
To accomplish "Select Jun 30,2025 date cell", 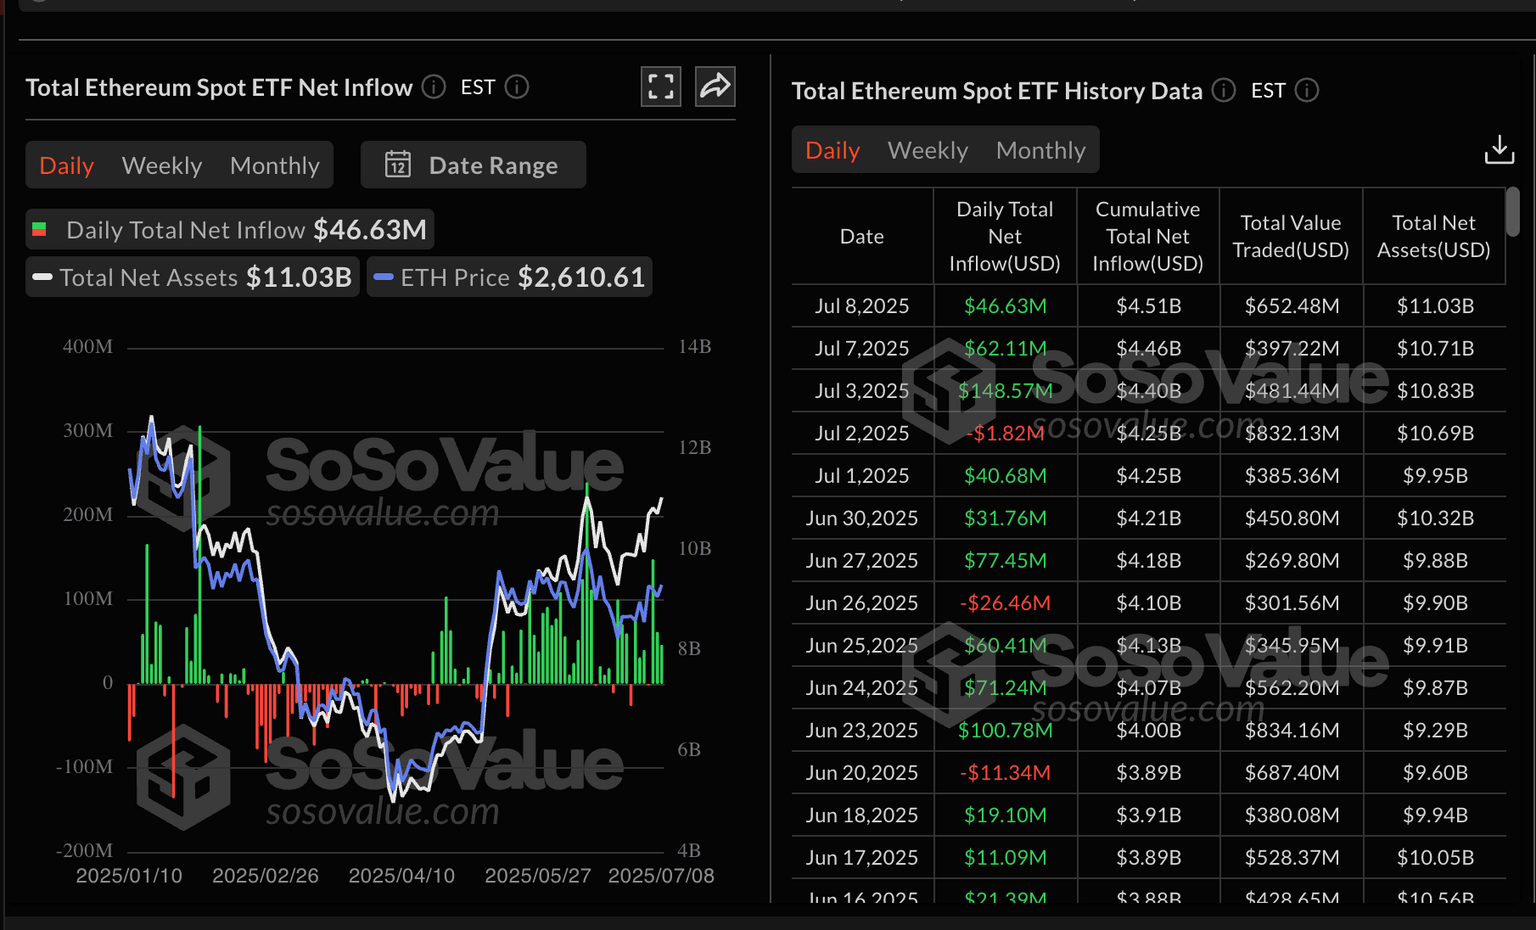I will coord(862,518).
